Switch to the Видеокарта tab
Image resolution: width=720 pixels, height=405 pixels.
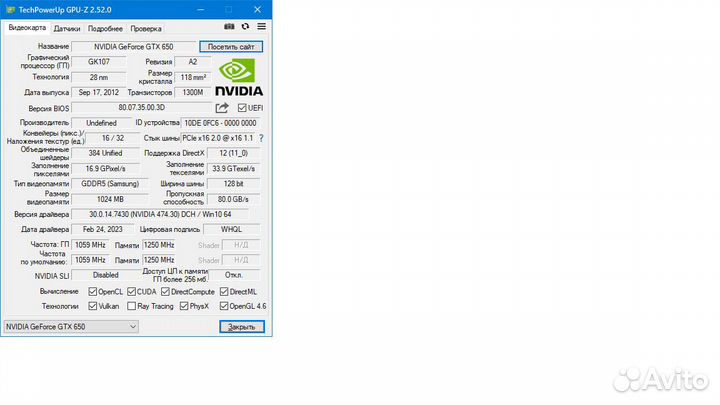(x=27, y=28)
